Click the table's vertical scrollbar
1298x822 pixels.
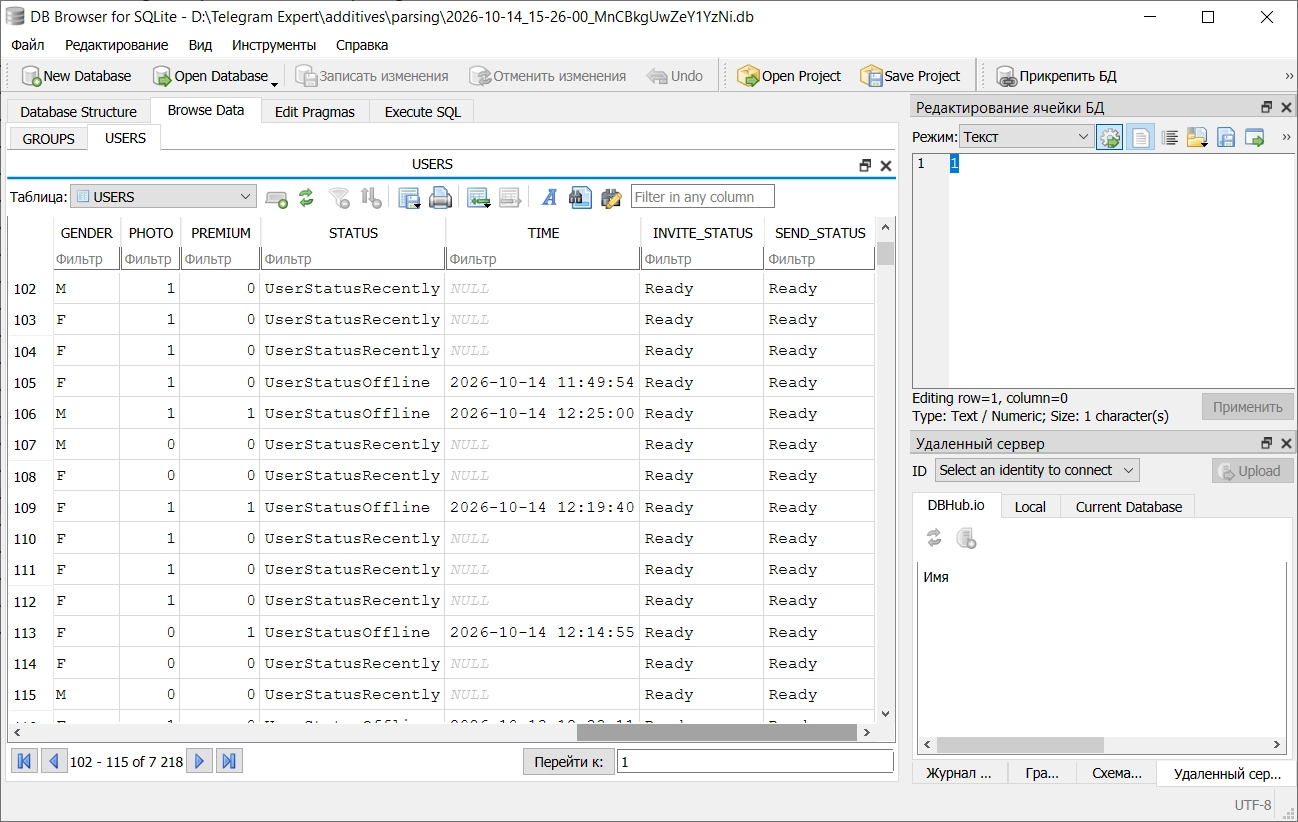coord(885,253)
